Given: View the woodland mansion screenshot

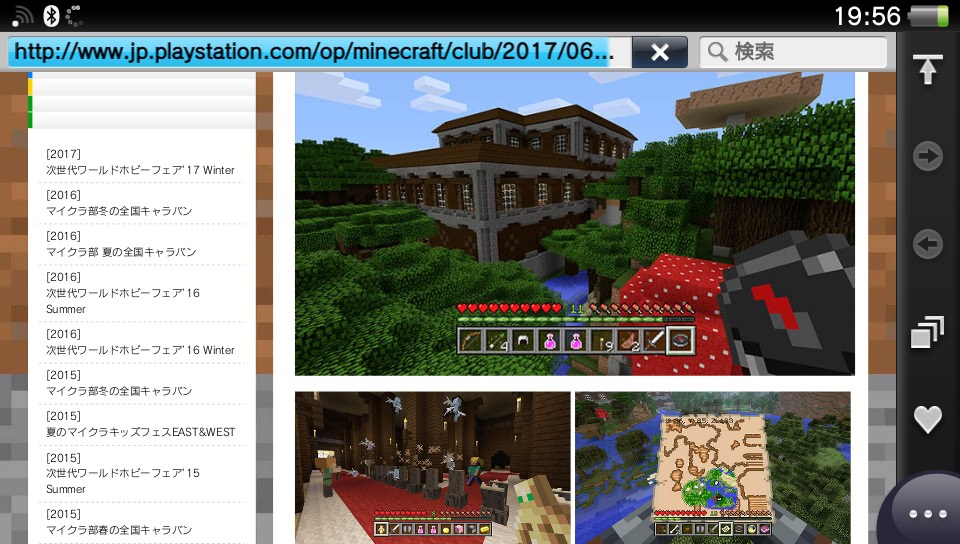Looking at the screenshot, I should 575,224.
